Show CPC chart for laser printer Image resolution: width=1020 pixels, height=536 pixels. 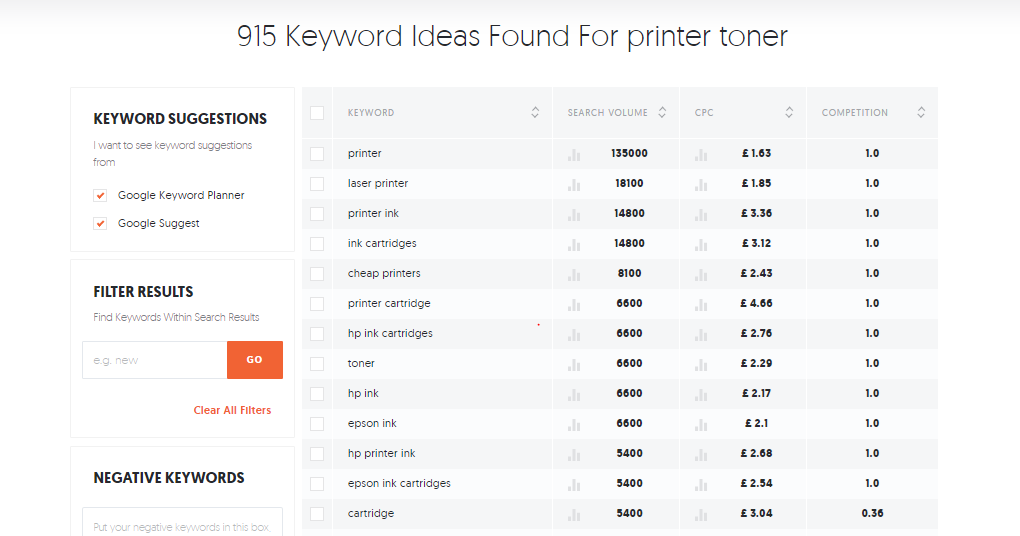click(x=701, y=185)
